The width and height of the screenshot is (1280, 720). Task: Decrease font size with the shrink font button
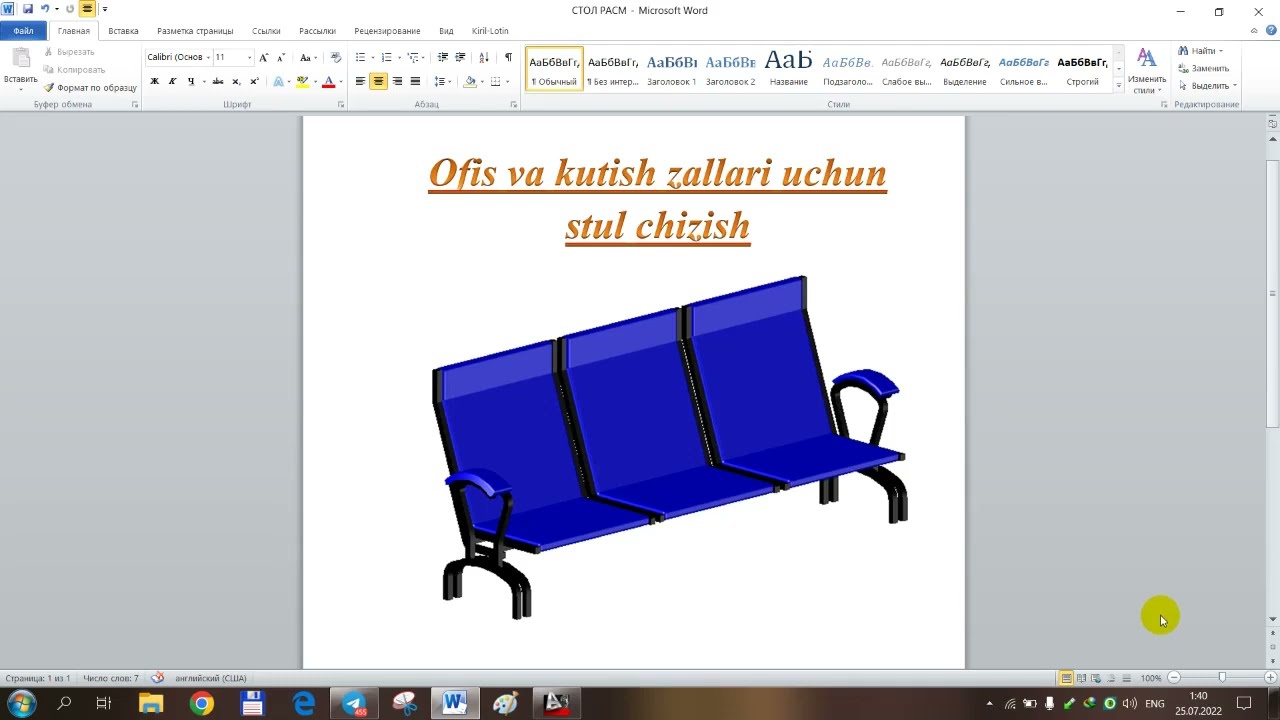[281, 58]
